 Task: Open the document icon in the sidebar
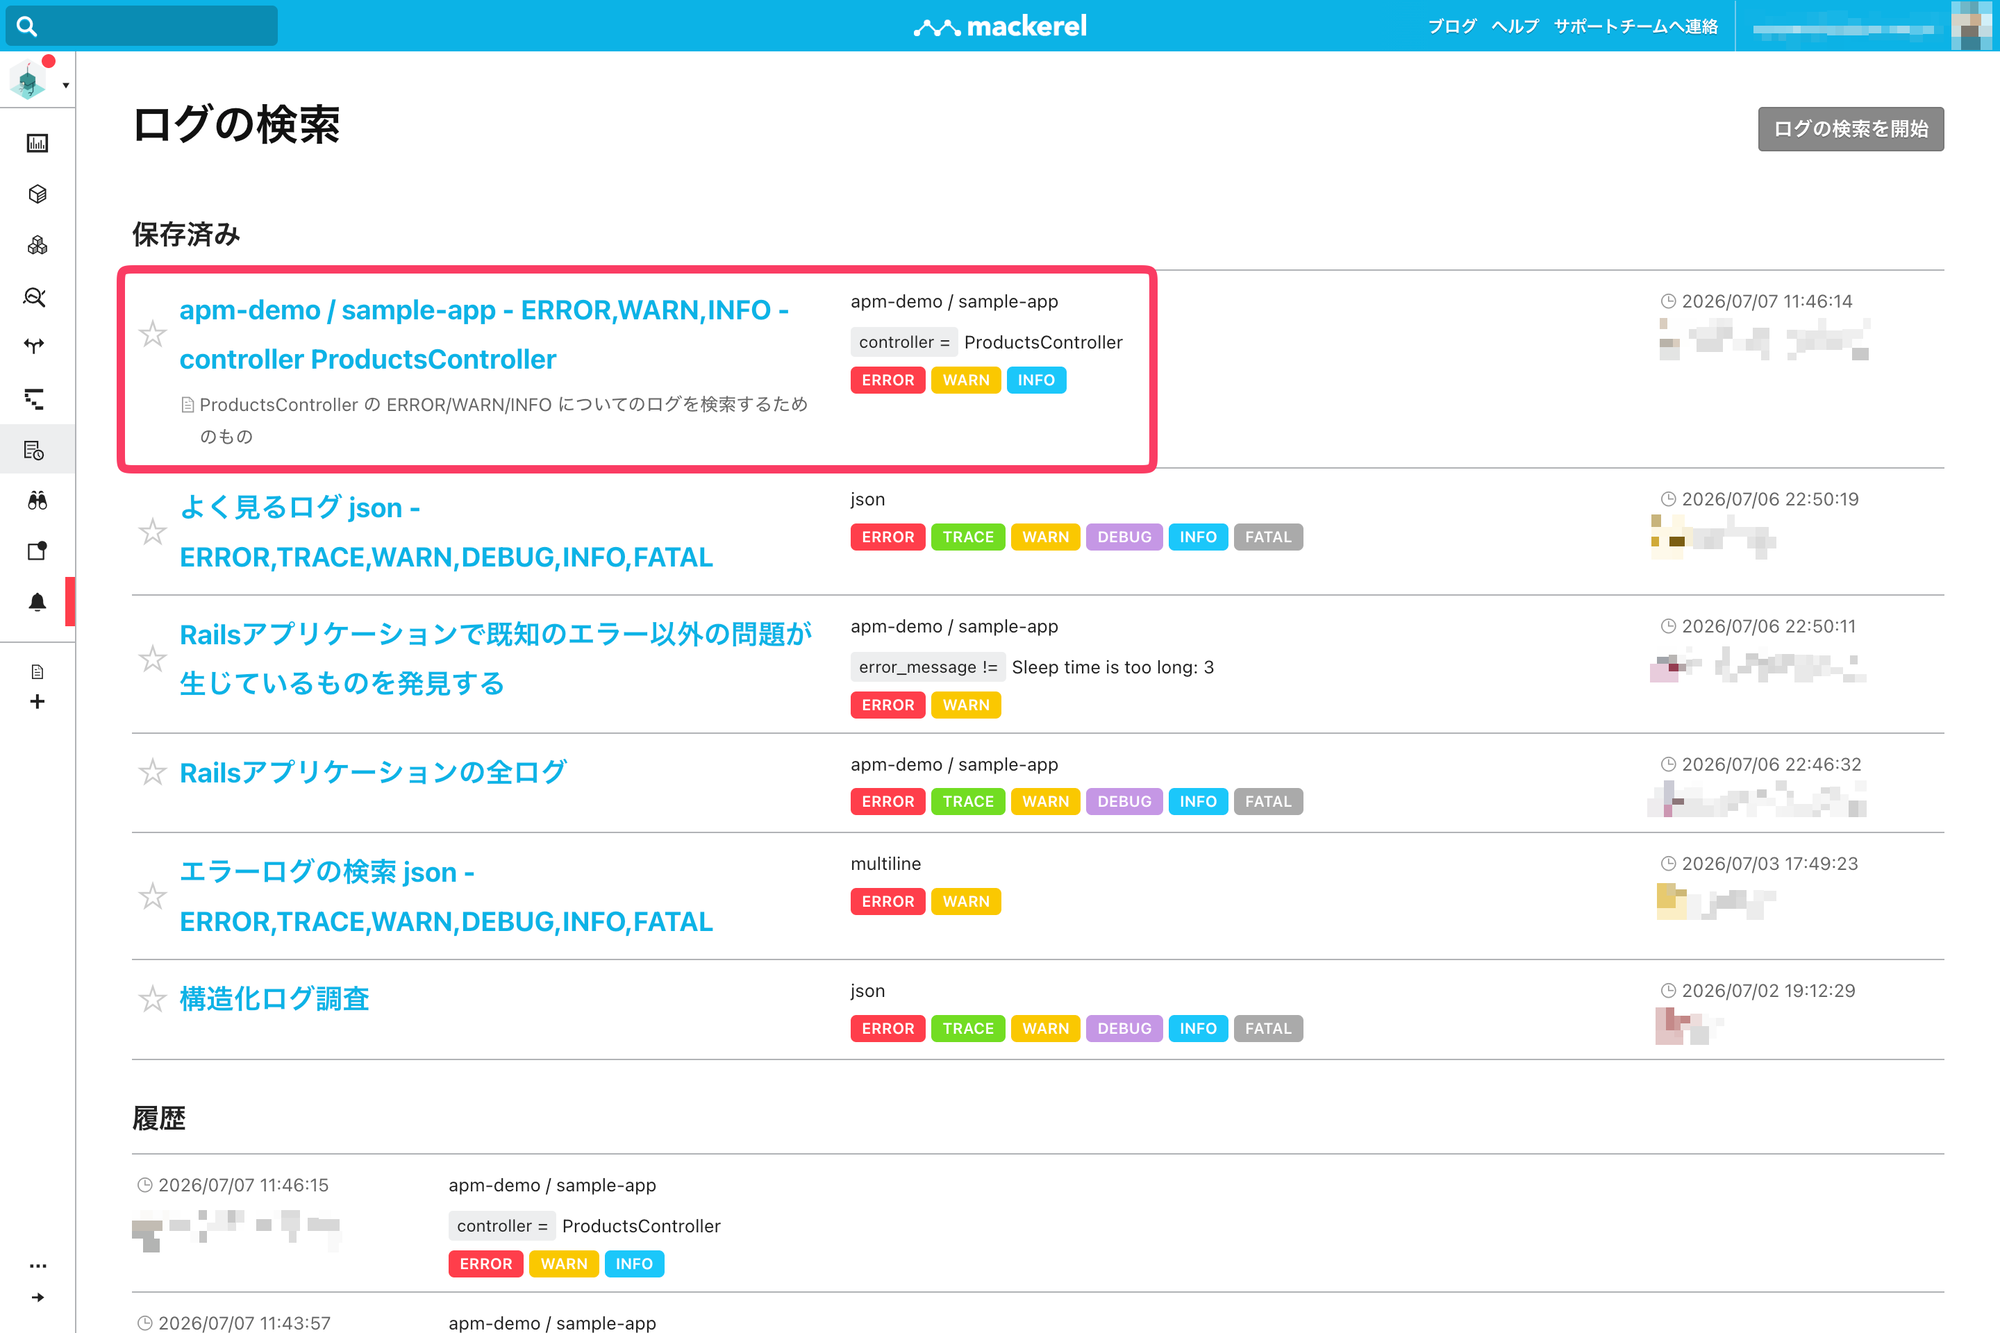pos(37,672)
